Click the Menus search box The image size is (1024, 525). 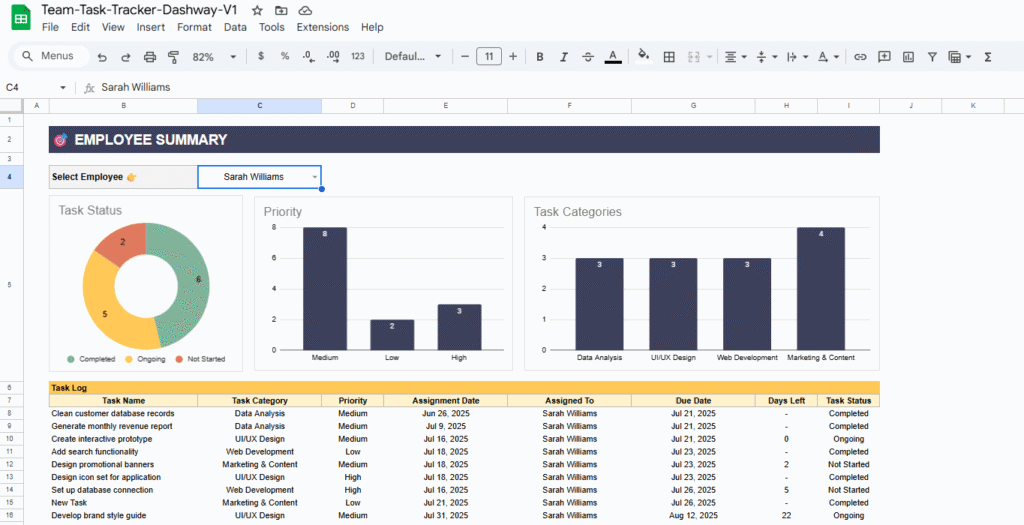tap(51, 56)
